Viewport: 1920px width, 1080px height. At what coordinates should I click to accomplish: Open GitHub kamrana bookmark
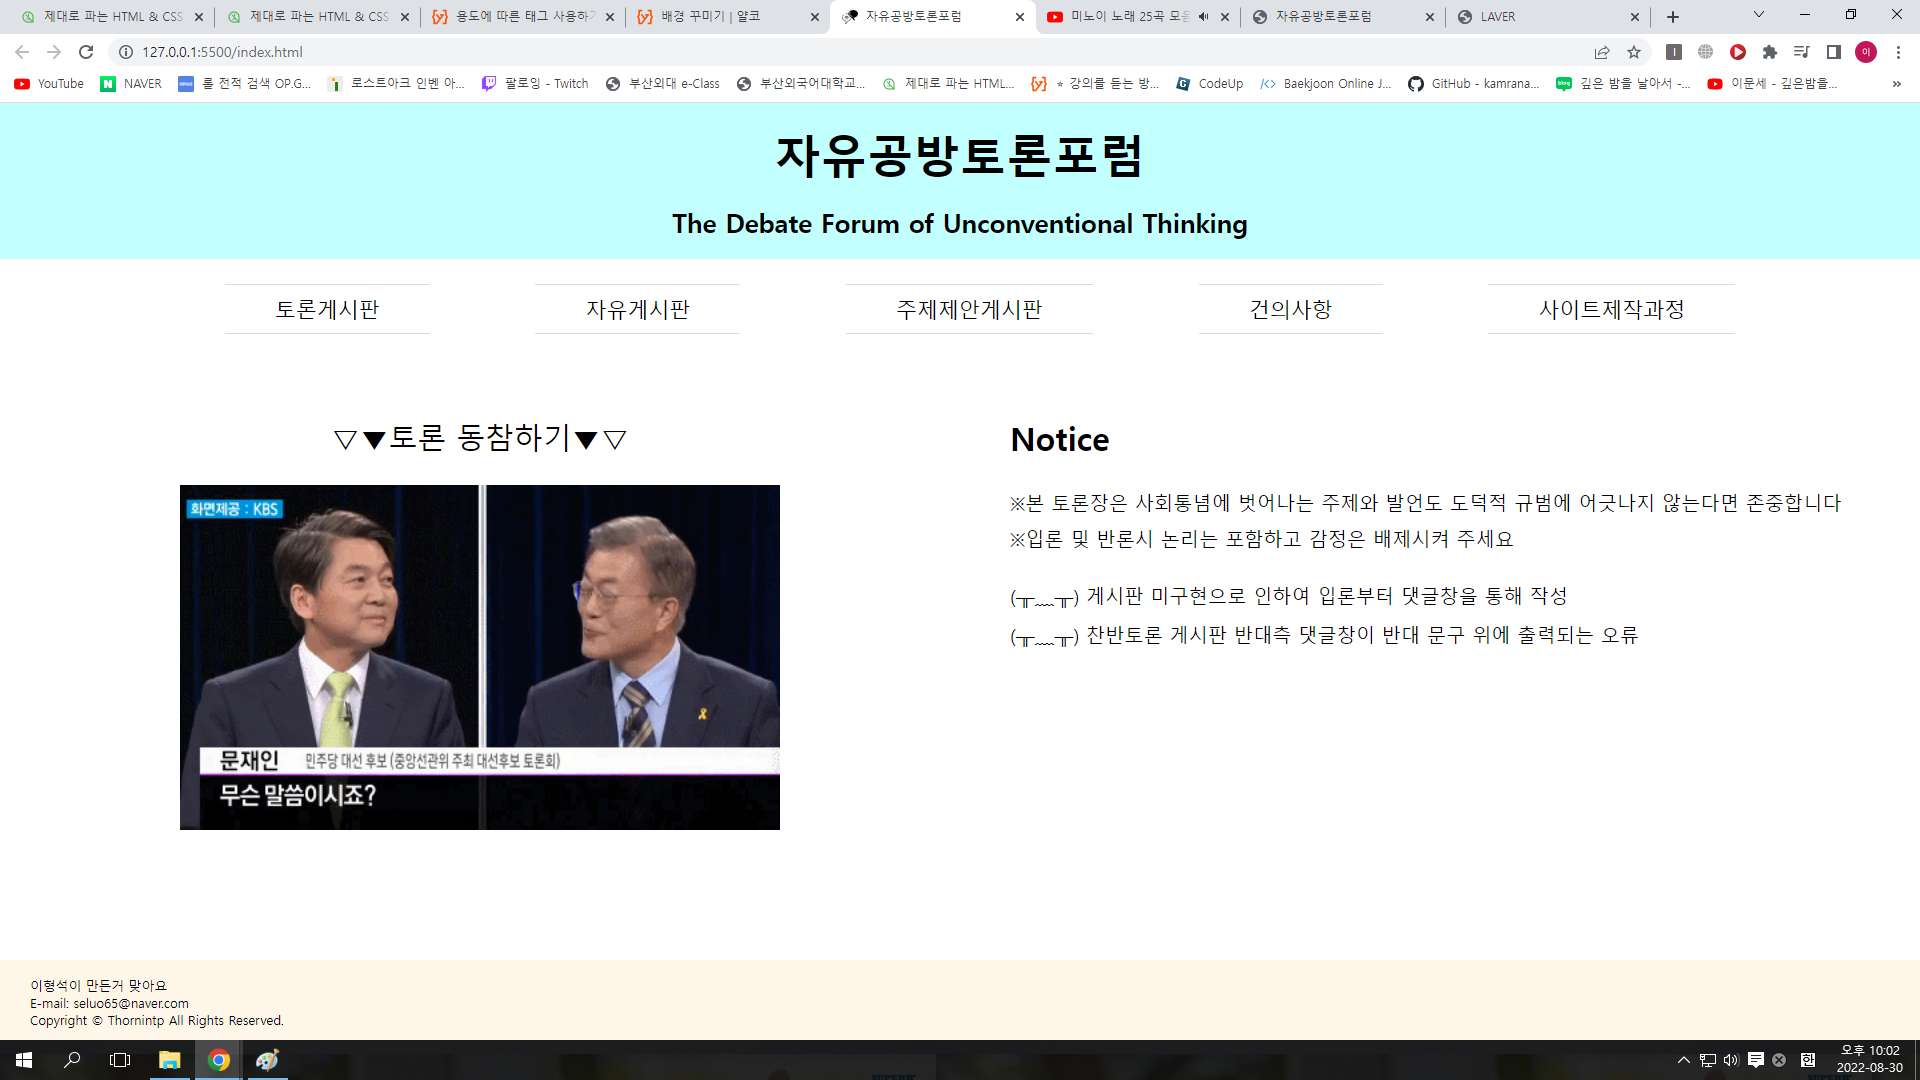1474,84
